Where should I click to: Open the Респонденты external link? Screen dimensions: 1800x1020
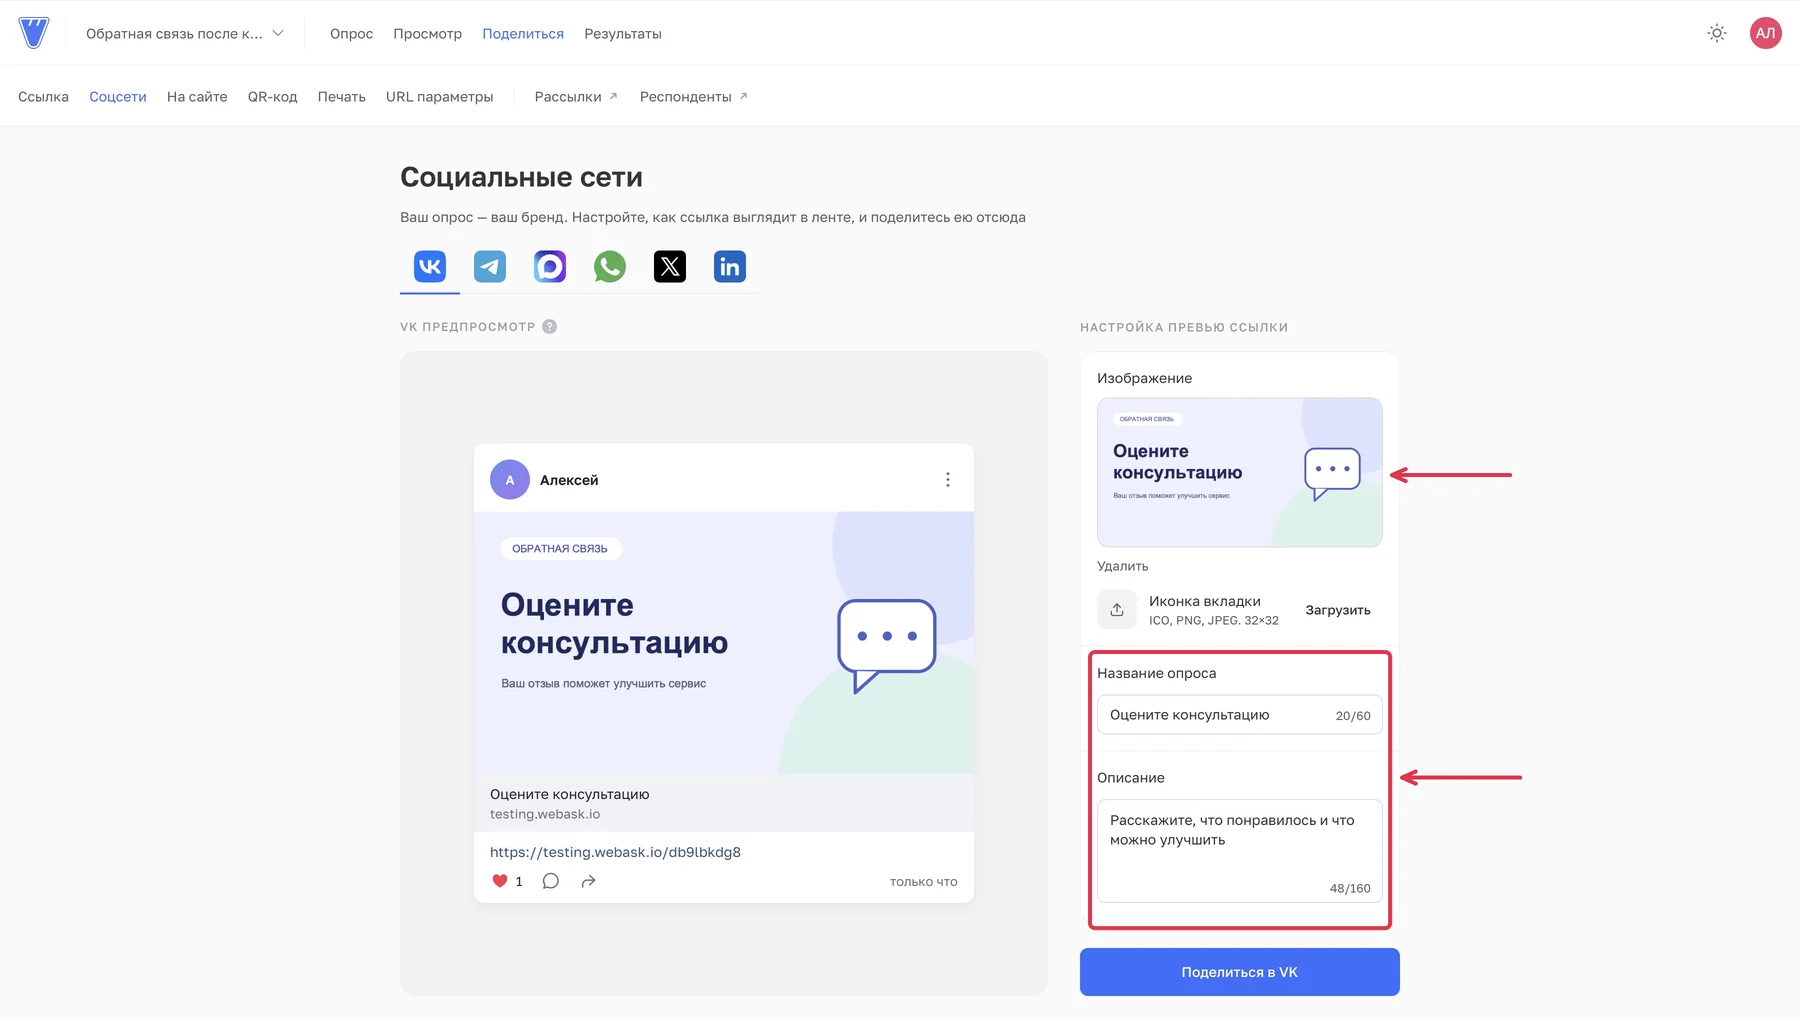(694, 97)
